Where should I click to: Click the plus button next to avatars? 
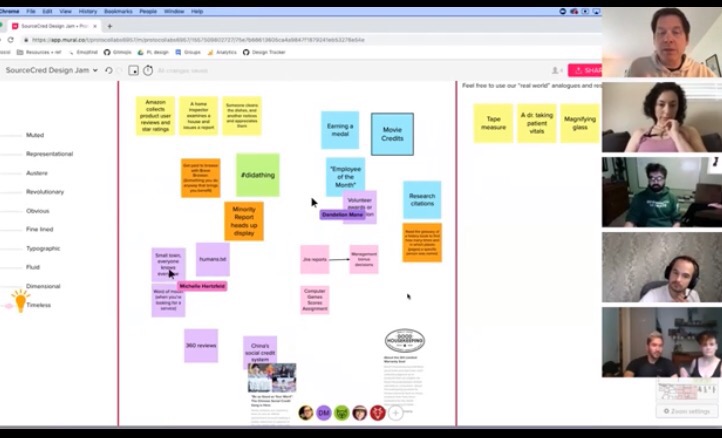tap(396, 413)
